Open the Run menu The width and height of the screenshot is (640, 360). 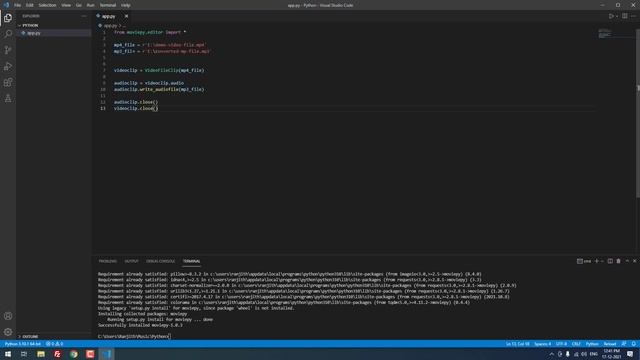click(x=90, y=5)
